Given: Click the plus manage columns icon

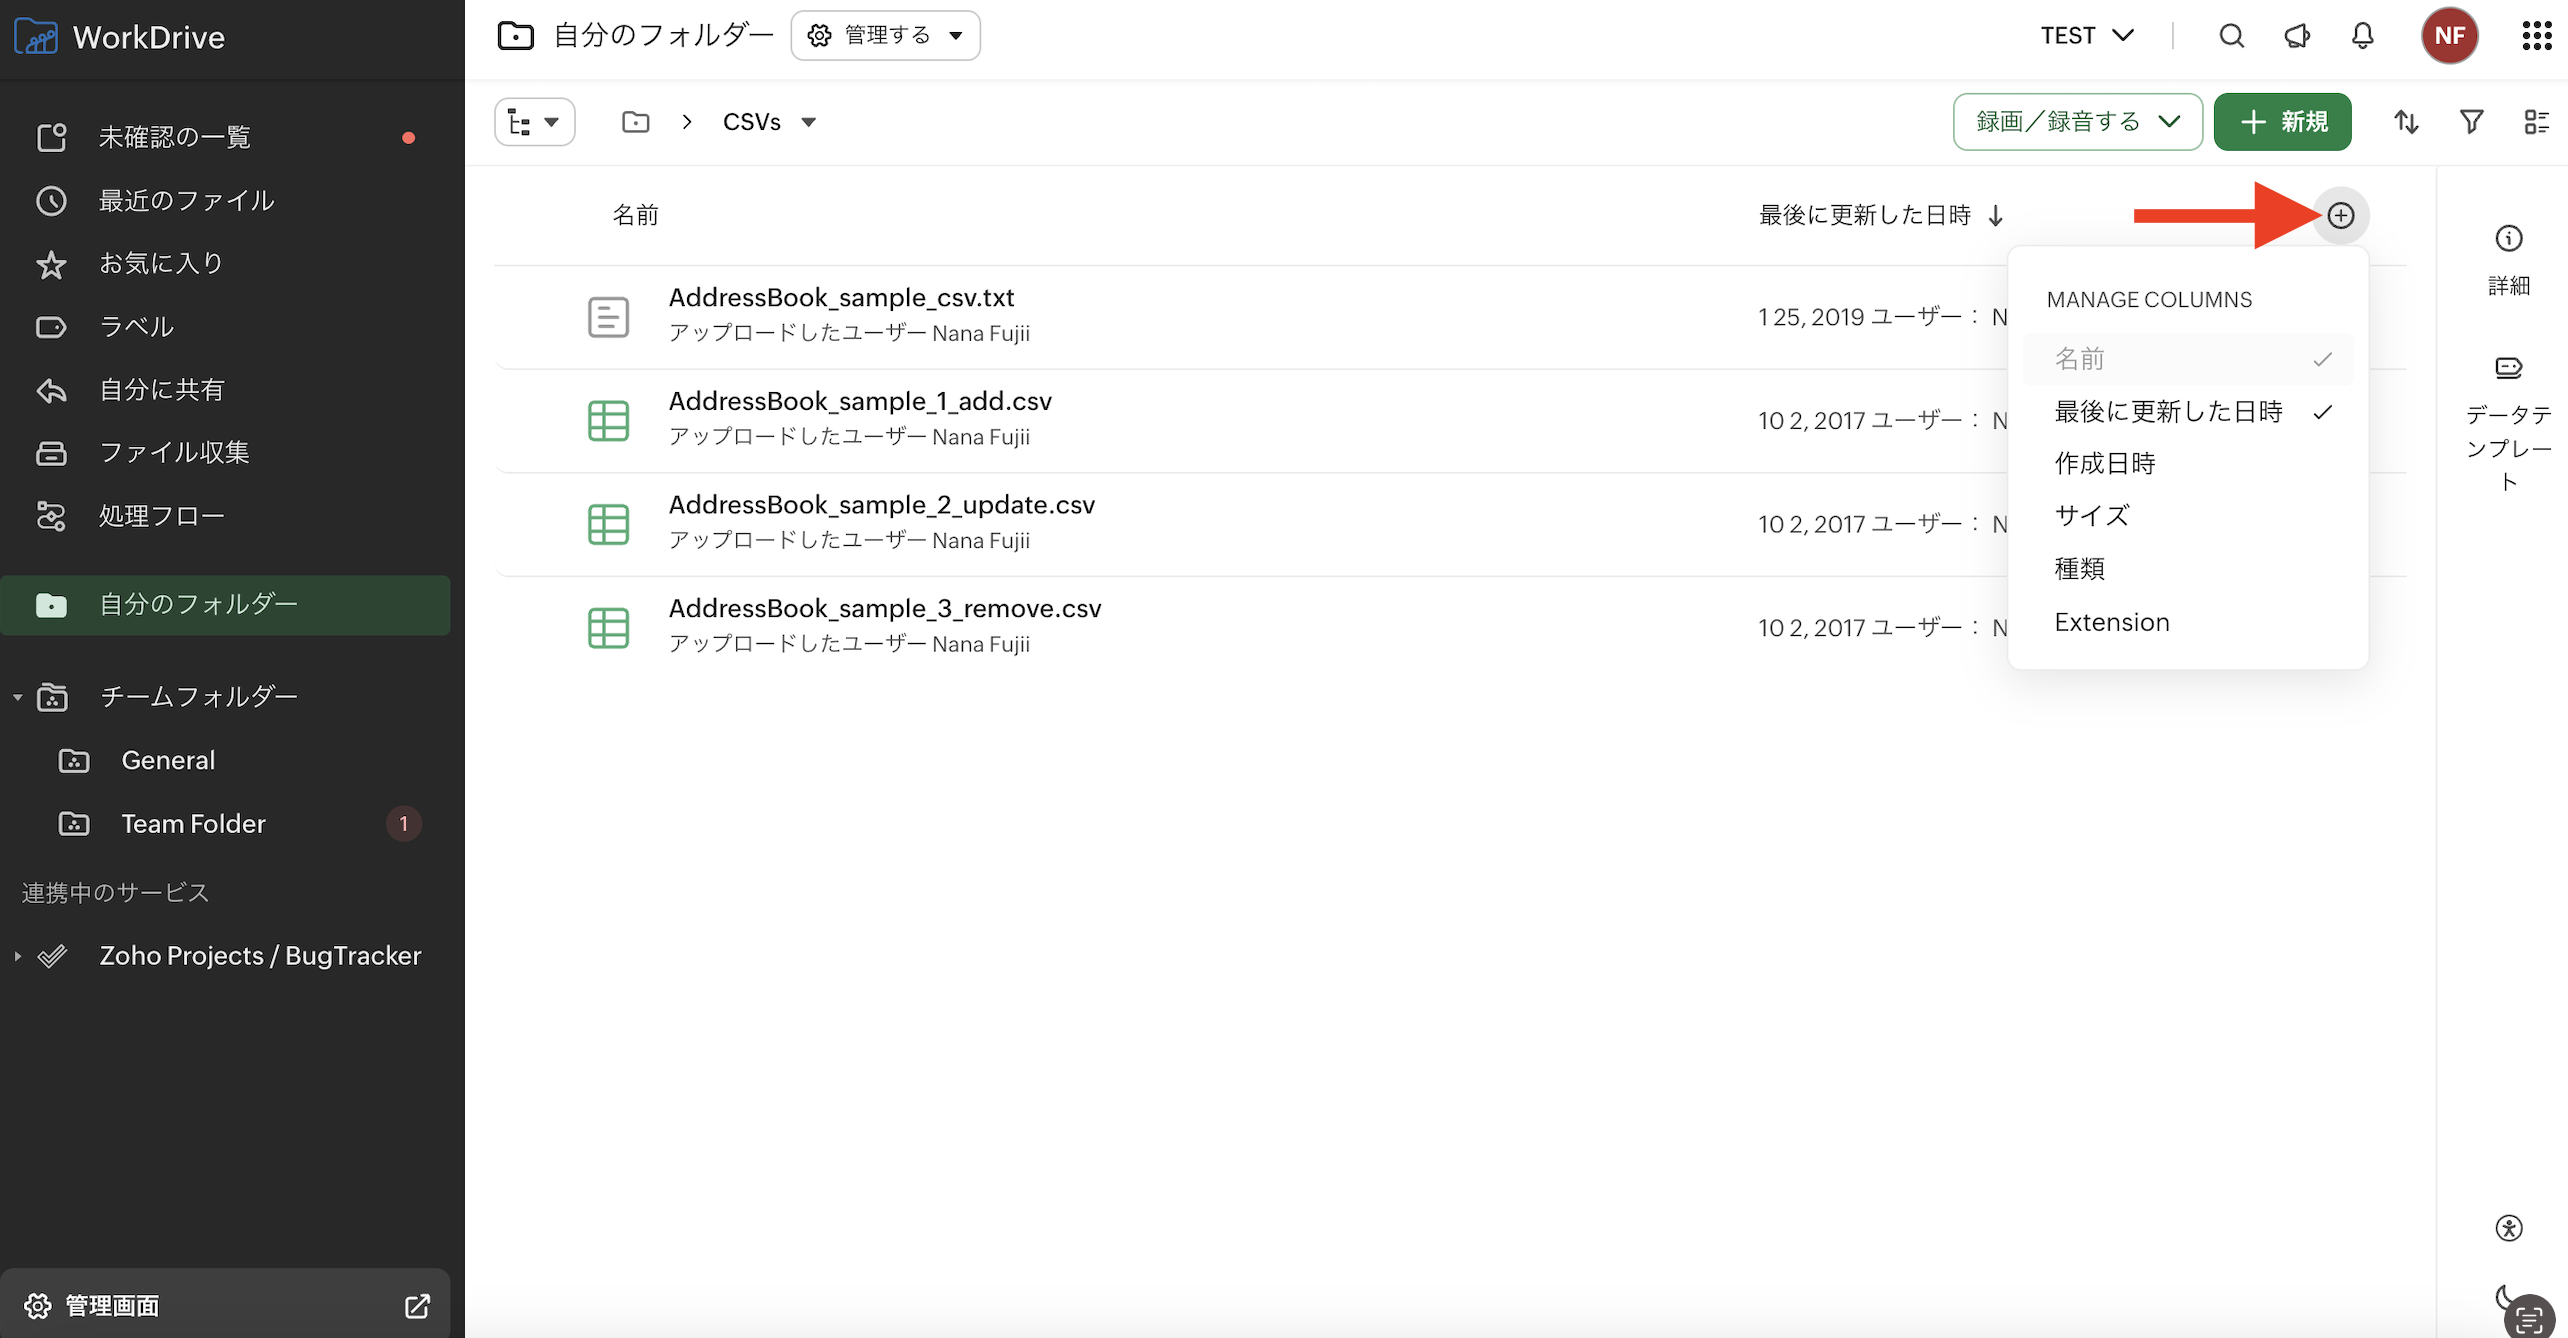Looking at the screenshot, I should [2340, 215].
